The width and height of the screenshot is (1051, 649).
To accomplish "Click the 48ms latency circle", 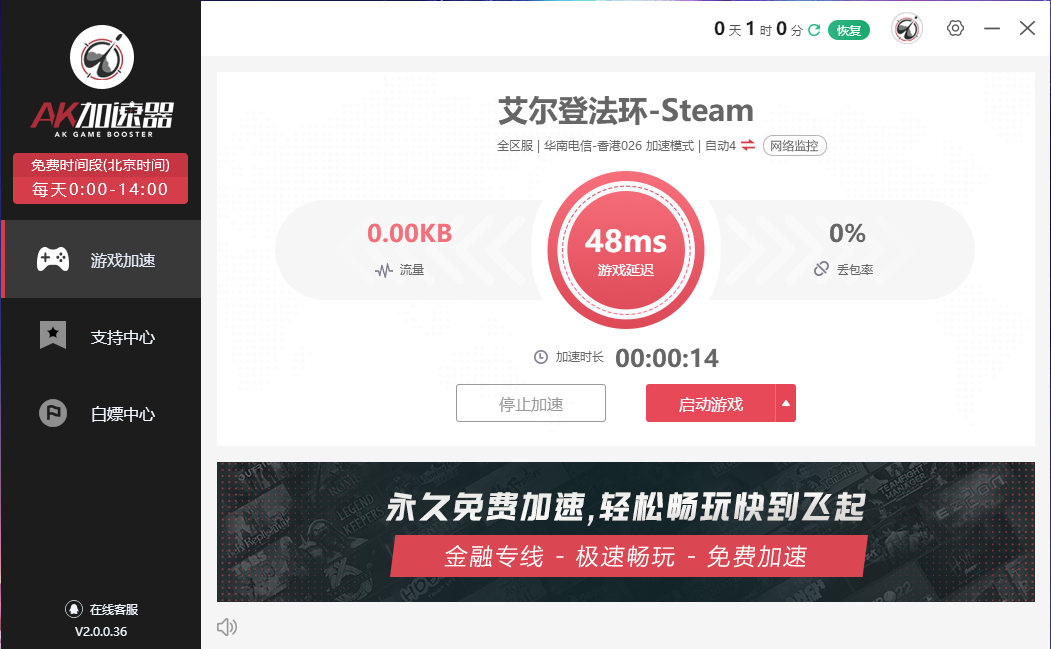I will (x=626, y=250).
